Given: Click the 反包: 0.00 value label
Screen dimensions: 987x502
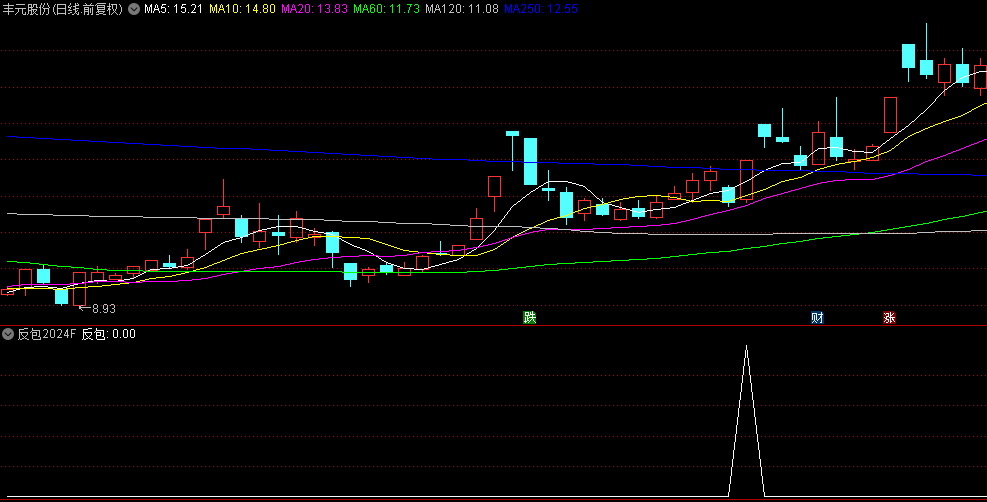Looking at the screenshot, I should pyautogui.click(x=109, y=334).
